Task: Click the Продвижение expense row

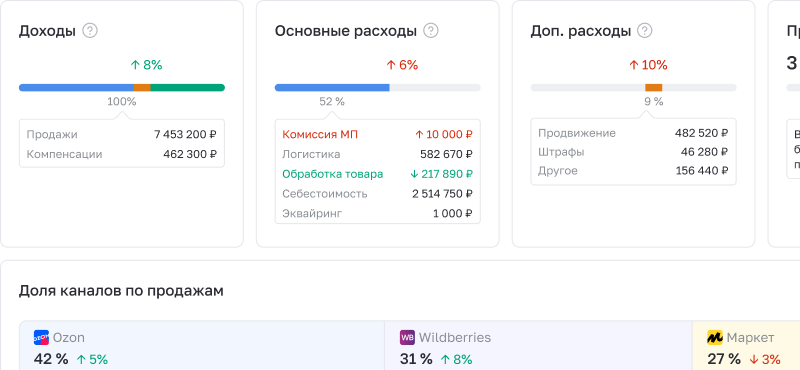Action: coord(633,133)
